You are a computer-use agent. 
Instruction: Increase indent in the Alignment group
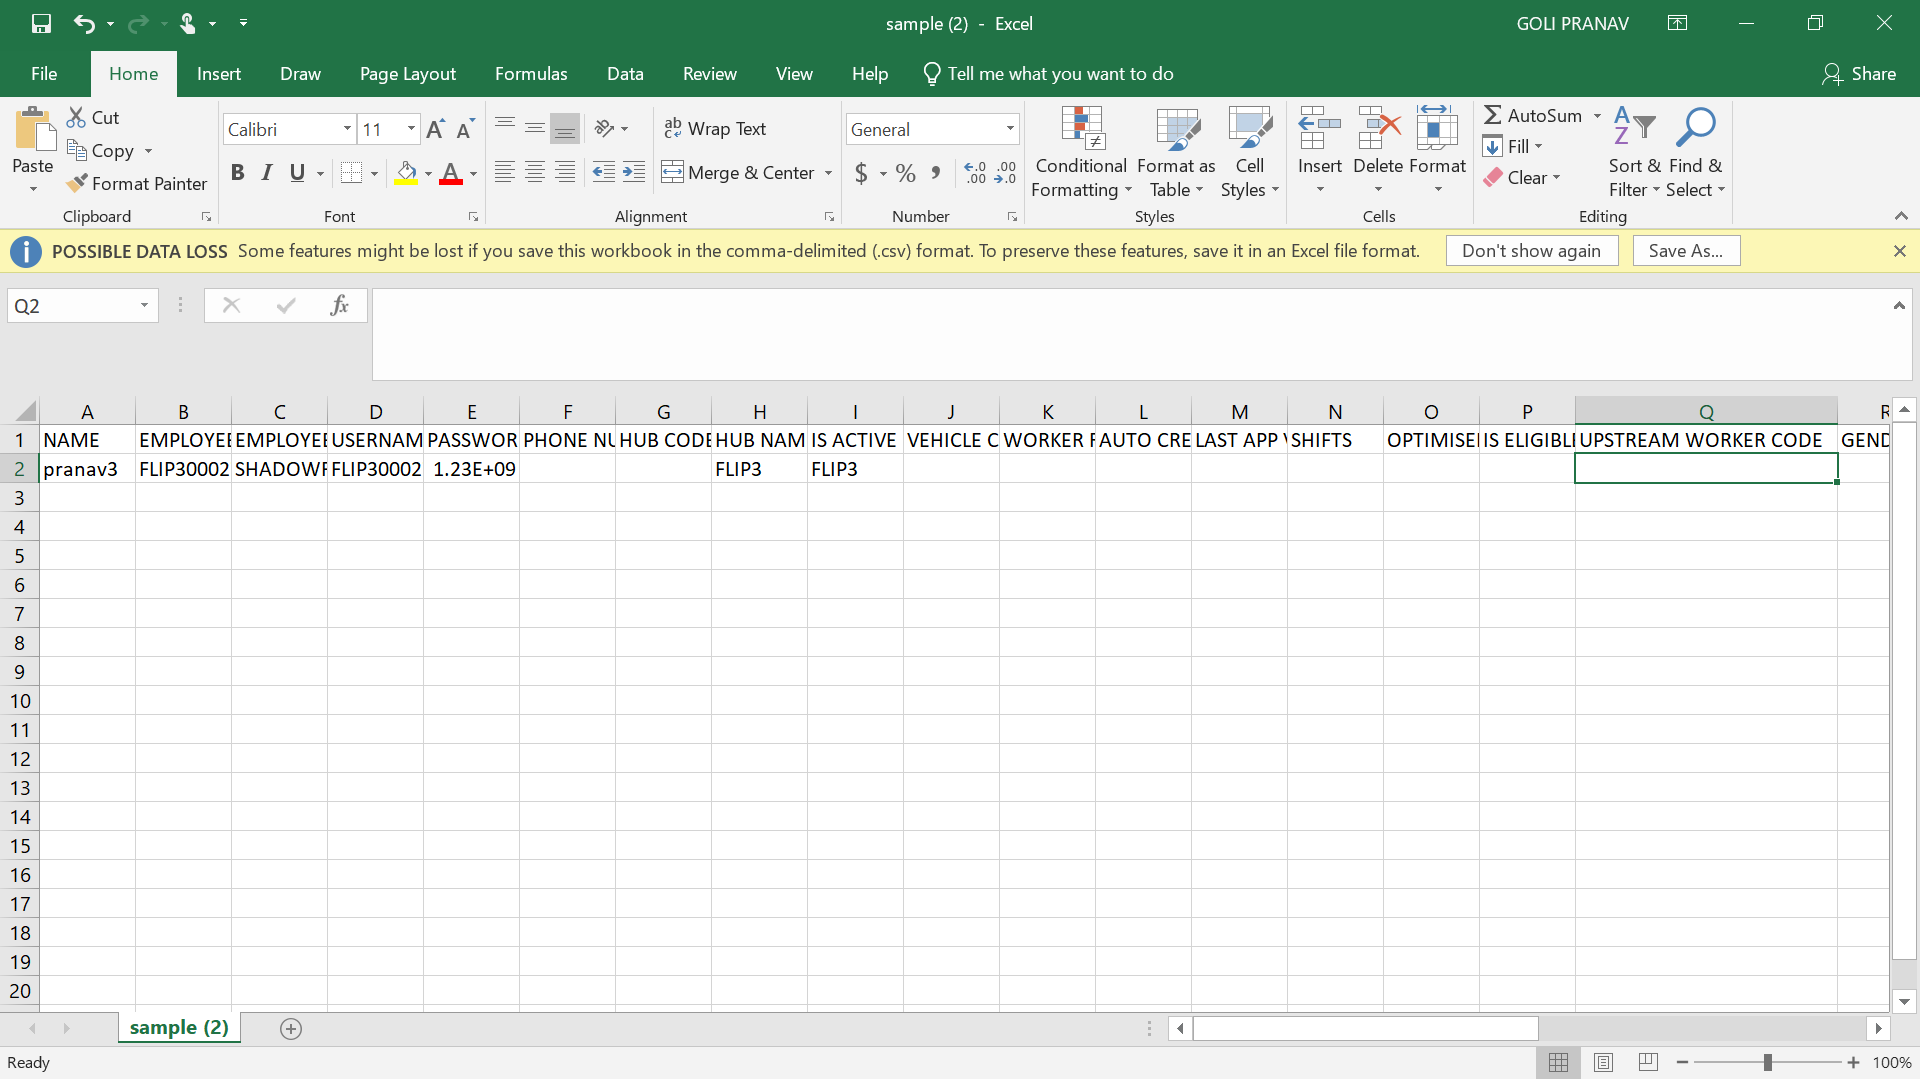(x=634, y=172)
